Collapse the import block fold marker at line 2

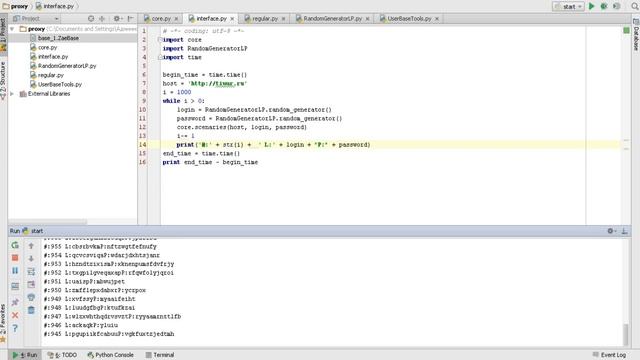pos(160,40)
